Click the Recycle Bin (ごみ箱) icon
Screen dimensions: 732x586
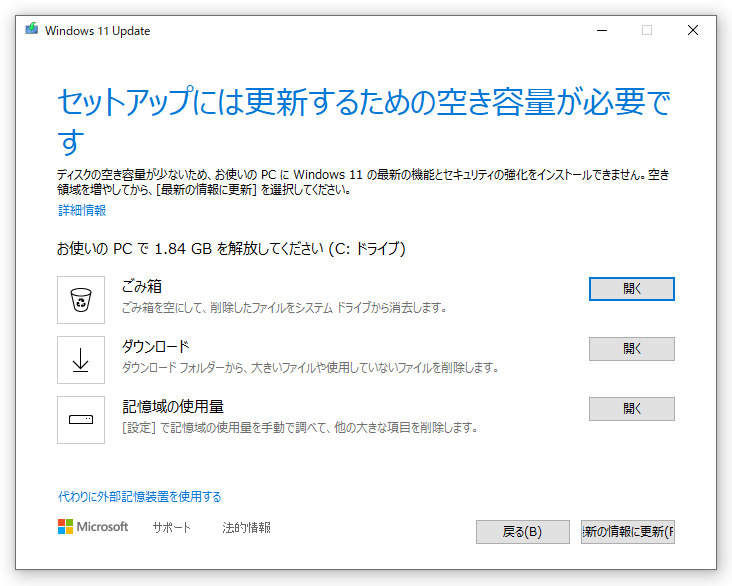coord(81,300)
